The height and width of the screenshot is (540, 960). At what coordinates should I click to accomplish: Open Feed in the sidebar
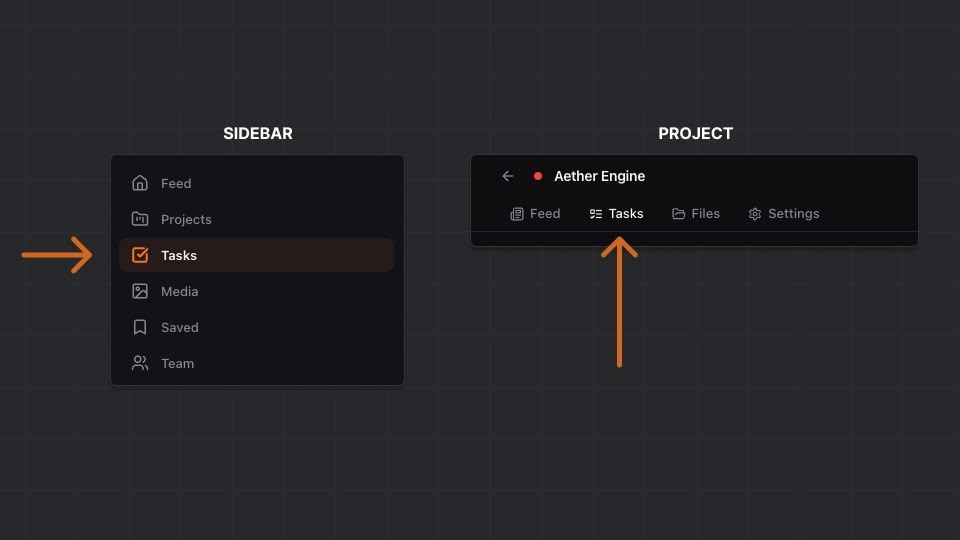point(257,183)
